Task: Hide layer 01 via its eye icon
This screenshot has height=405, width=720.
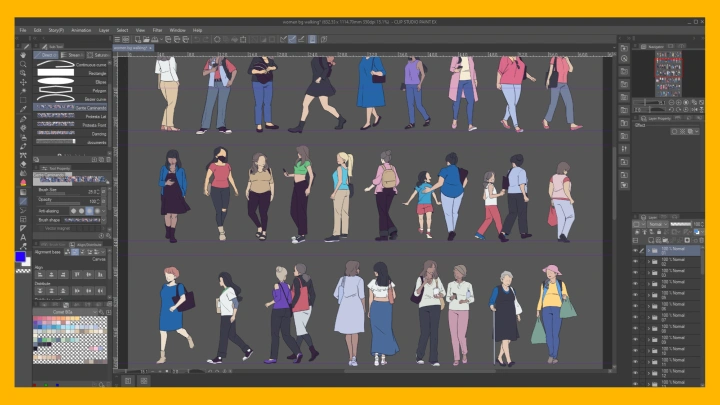Action: (x=636, y=251)
